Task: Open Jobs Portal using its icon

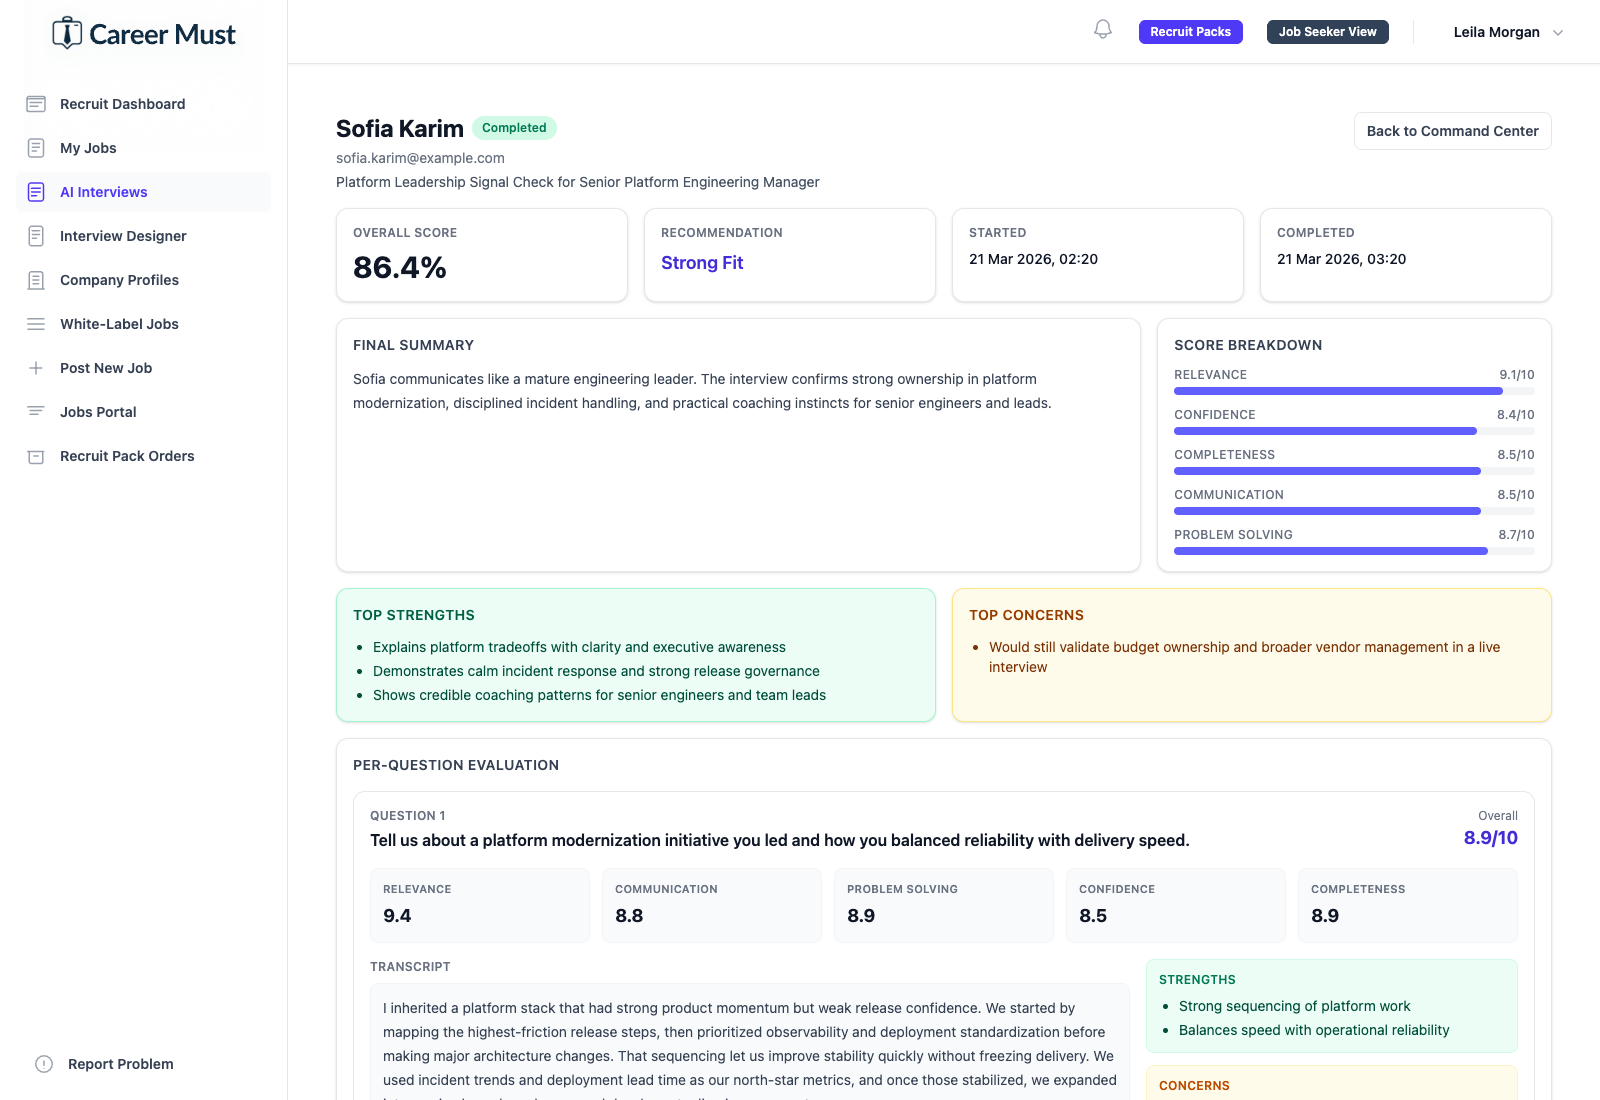Action: point(37,411)
